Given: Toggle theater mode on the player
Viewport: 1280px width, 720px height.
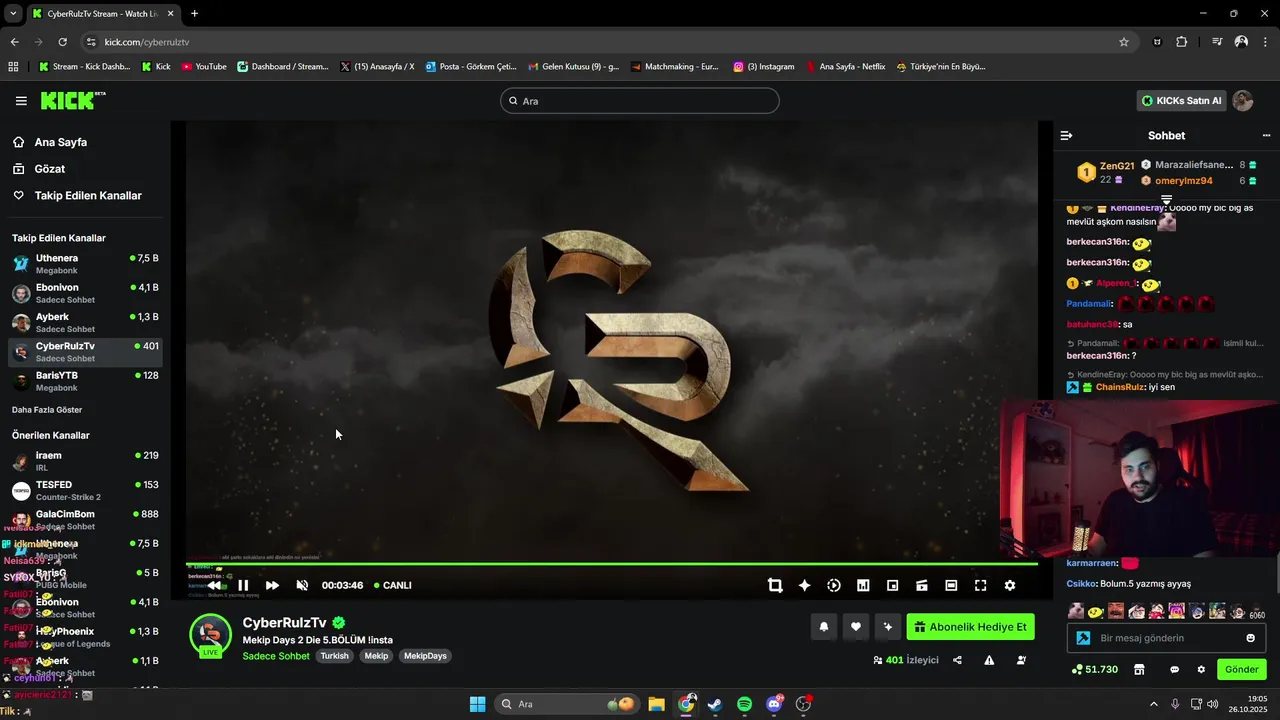Looking at the screenshot, I should (x=951, y=586).
